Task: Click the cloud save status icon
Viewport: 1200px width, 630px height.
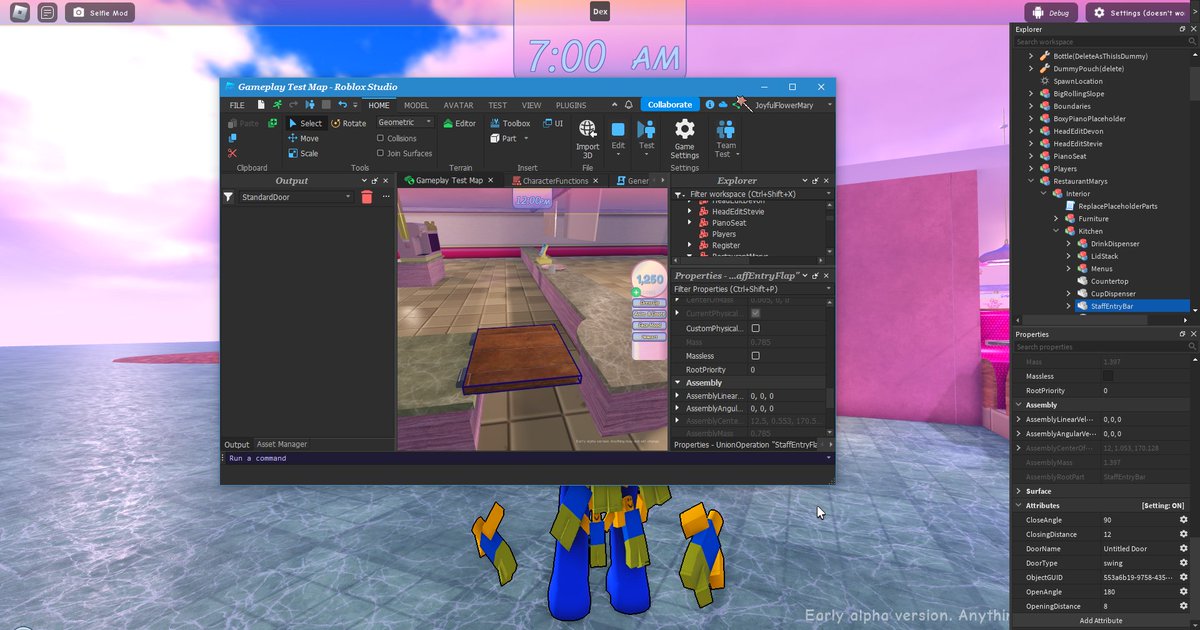Action: (723, 105)
